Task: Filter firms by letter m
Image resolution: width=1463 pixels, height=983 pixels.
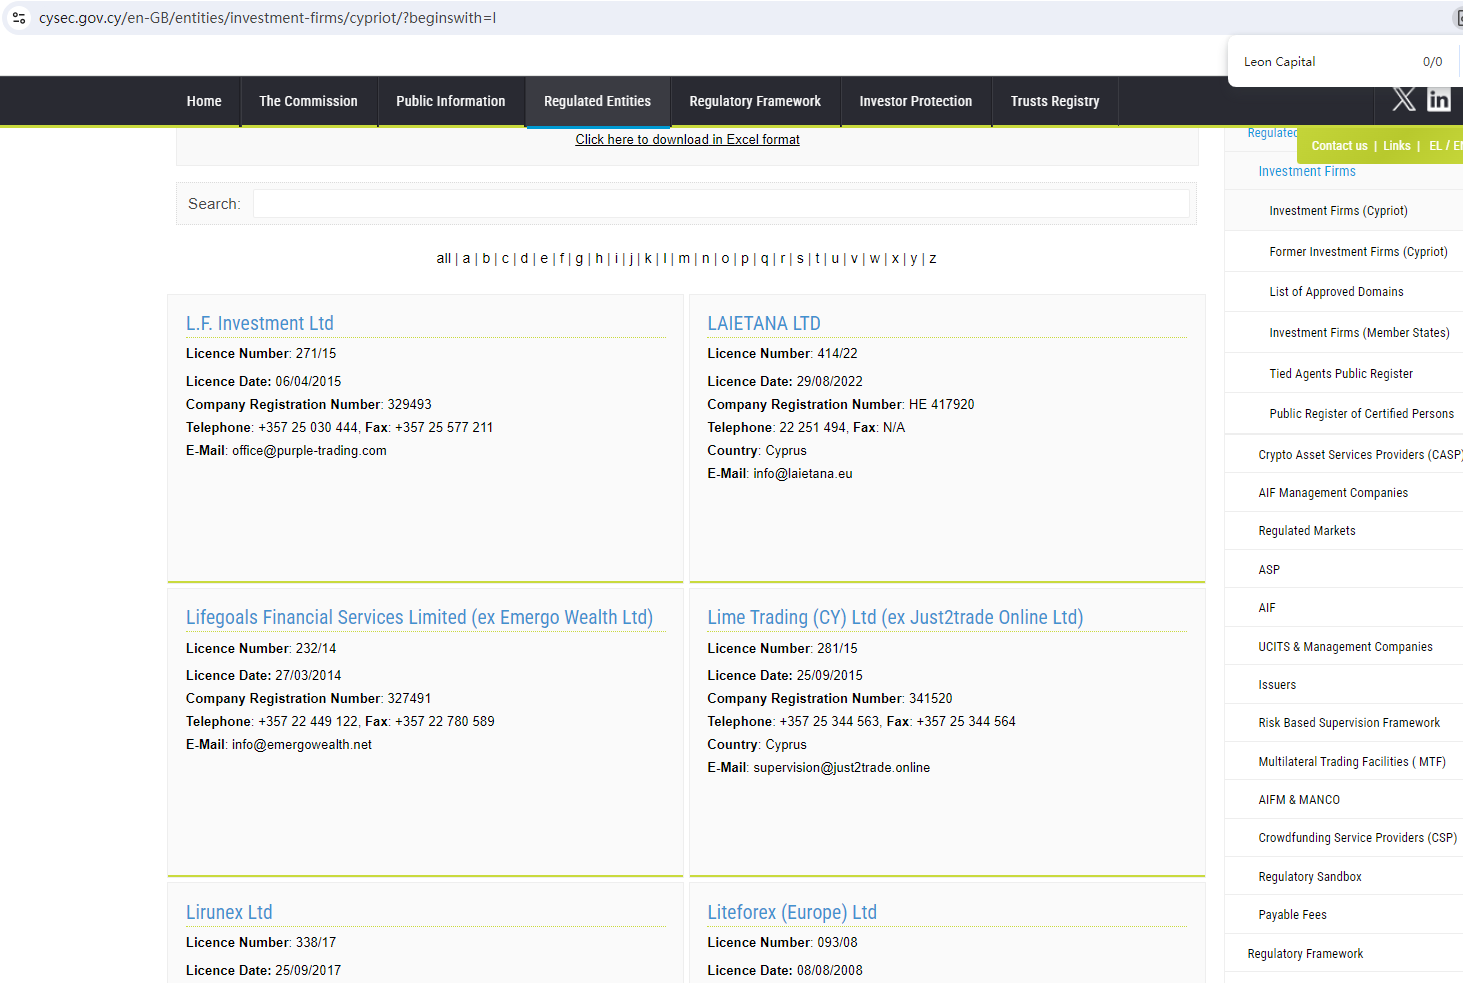Action: 684,259
